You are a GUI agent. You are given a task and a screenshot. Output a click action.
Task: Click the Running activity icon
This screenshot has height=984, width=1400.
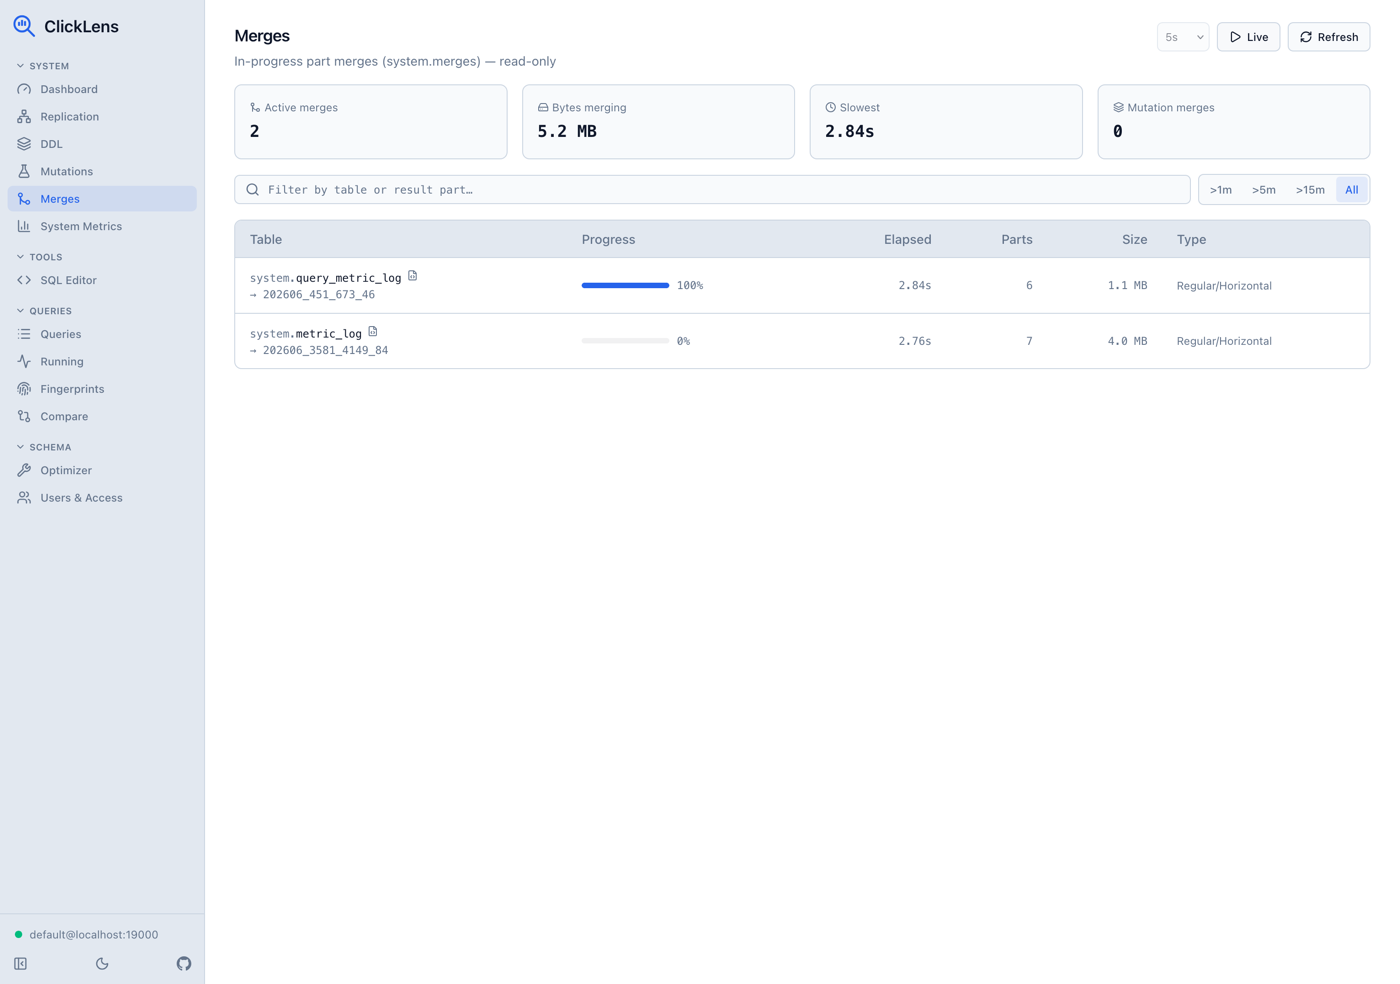click(x=24, y=361)
